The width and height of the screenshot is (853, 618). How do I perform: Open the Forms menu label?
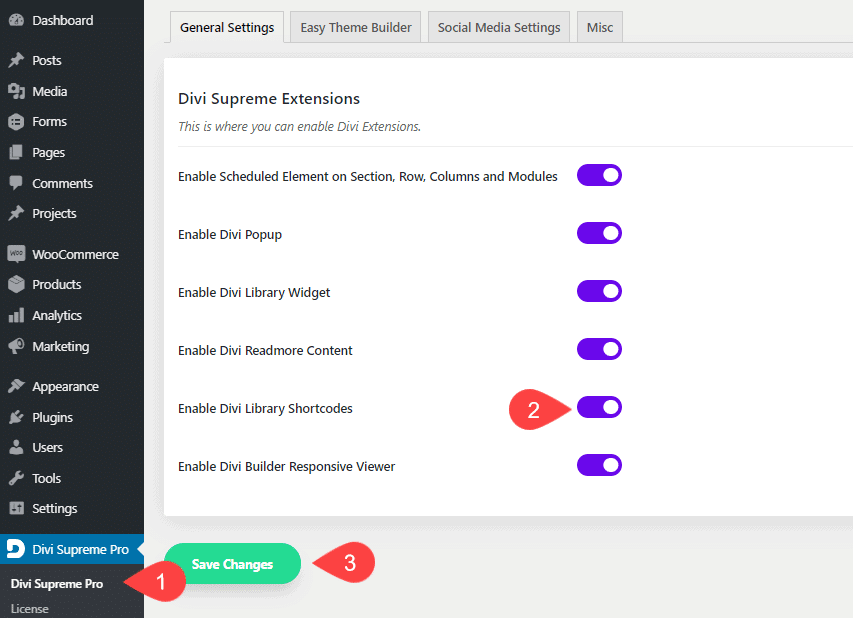point(50,121)
